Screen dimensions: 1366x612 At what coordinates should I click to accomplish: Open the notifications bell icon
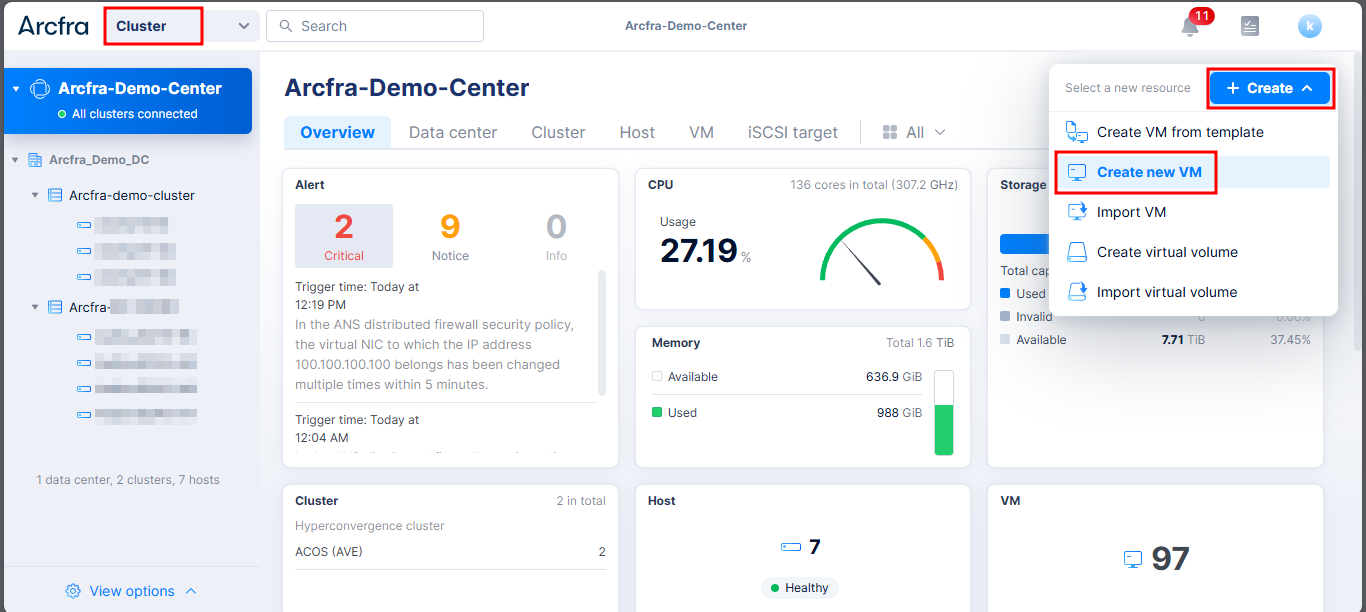(1189, 27)
